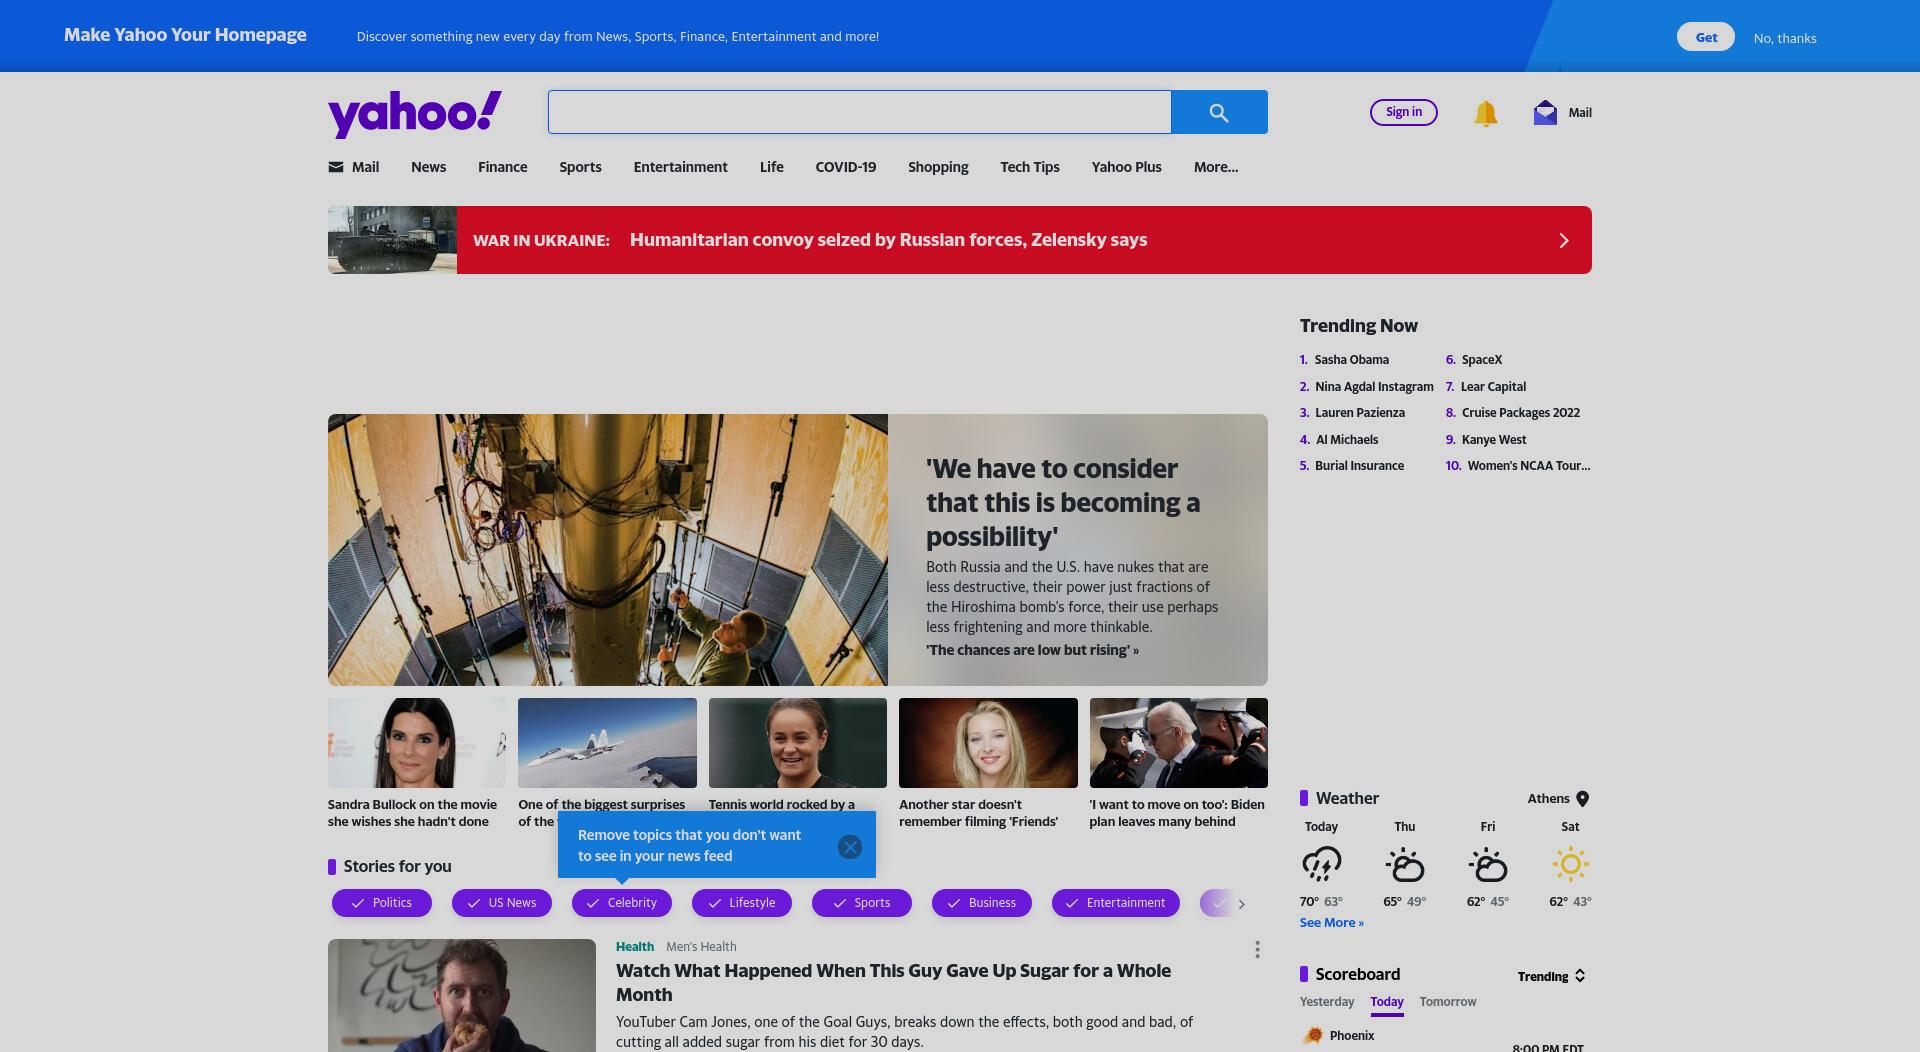1920x1052 pixels.
Task: Click Thursday's partly cloudy weather icon
Action: point(1404,864)
